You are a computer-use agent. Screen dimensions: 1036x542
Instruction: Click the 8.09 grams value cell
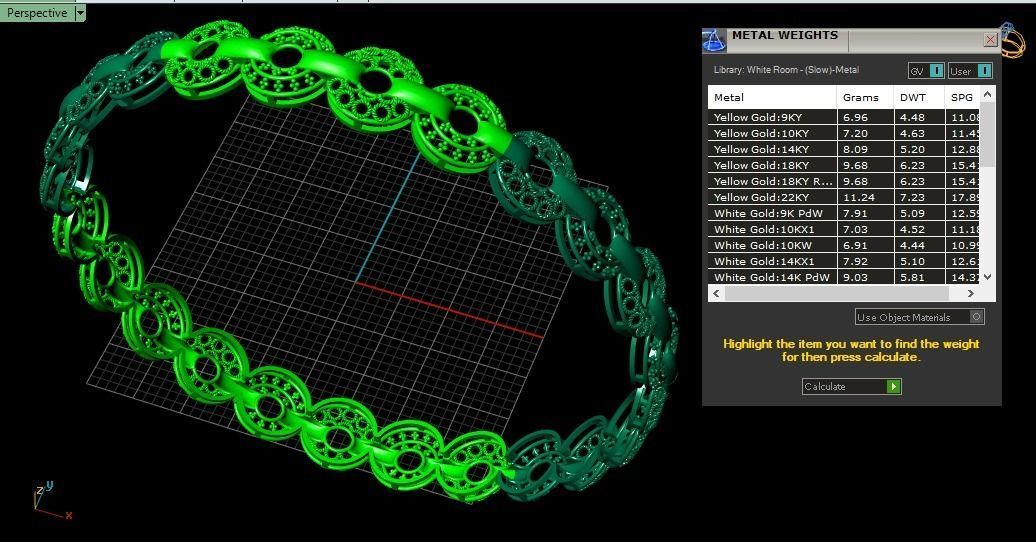coord(866,149)
